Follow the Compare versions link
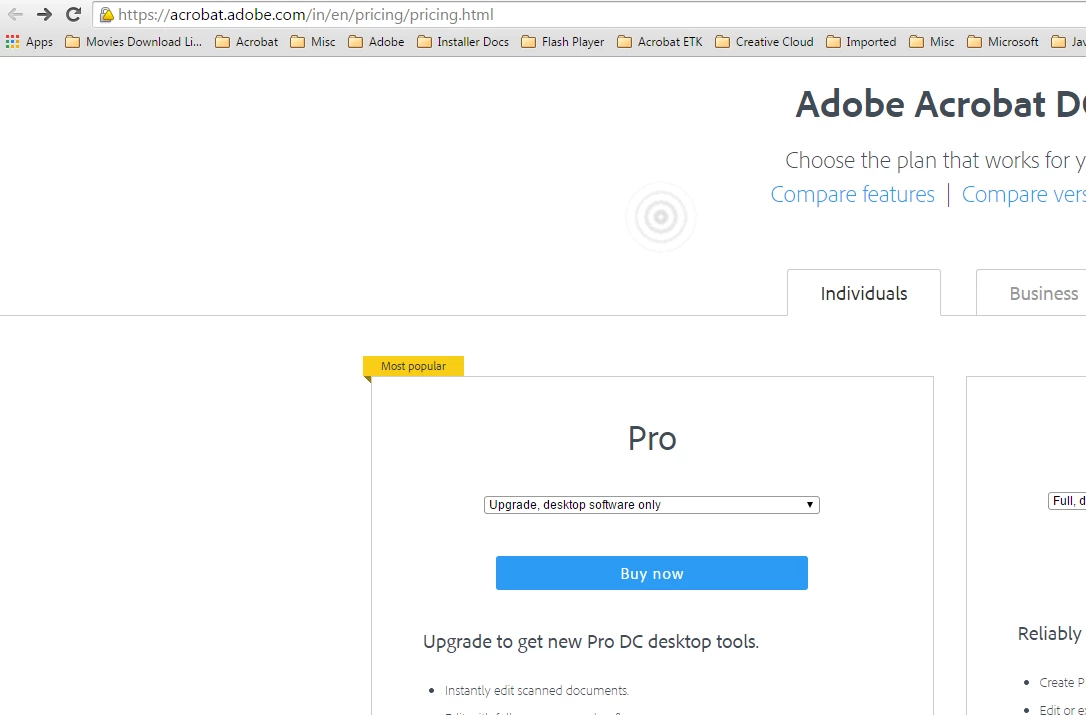The image size is (1086, 715). (1024, 195)
